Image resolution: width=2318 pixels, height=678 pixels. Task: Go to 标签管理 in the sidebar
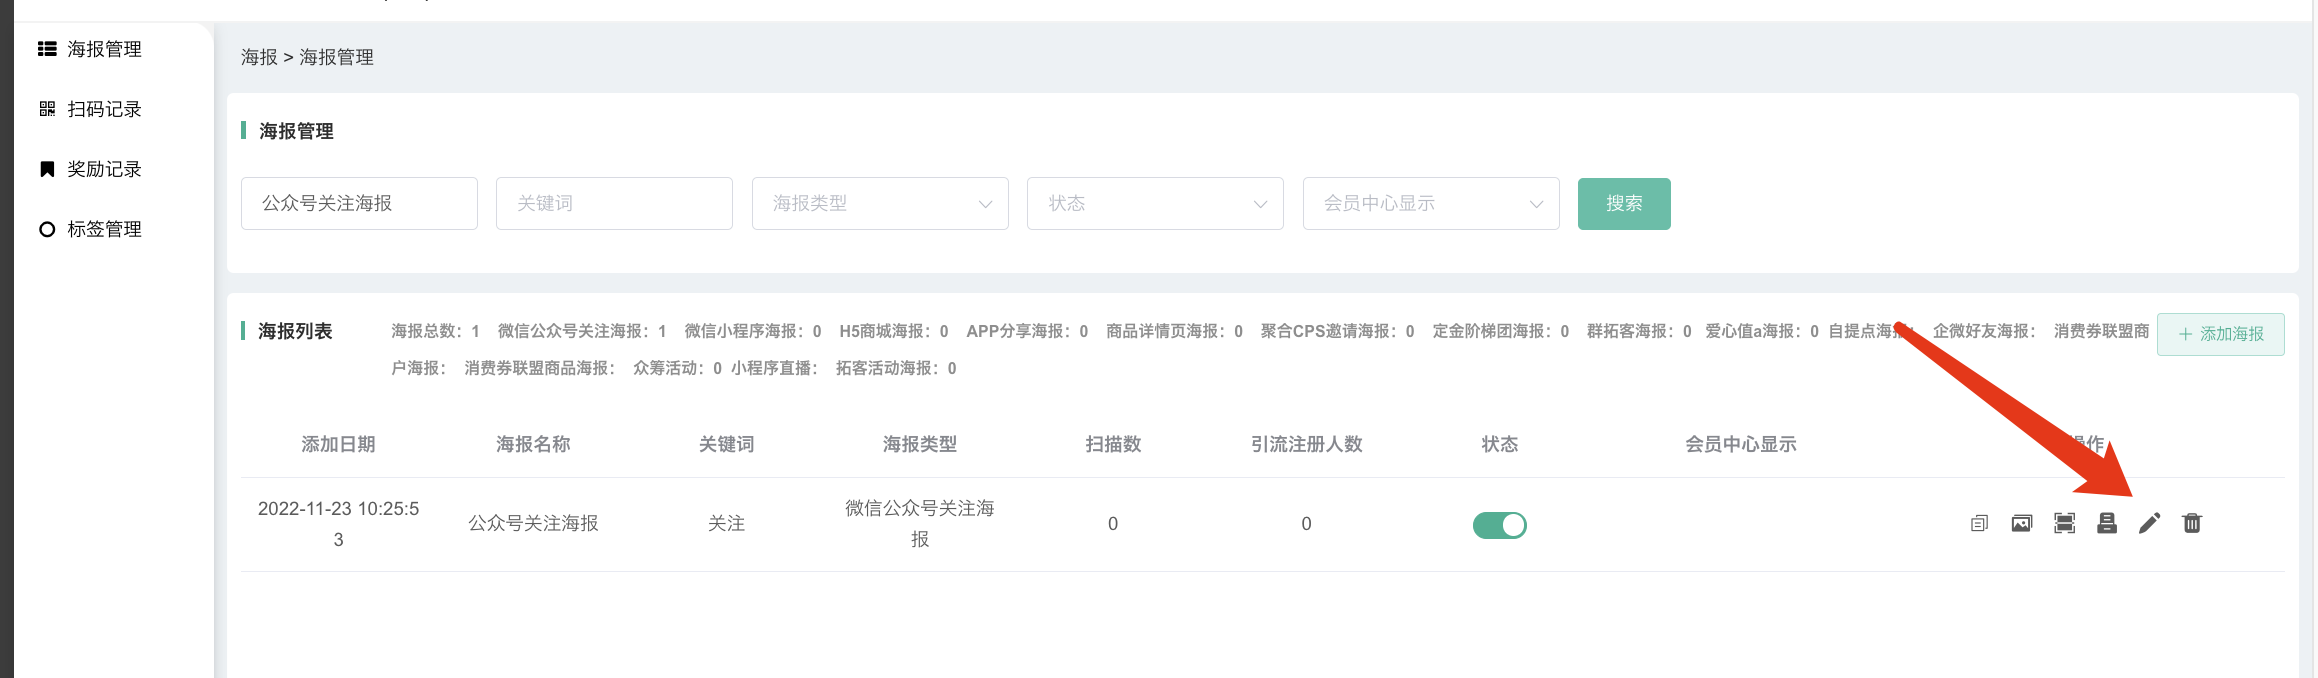[x=104, y=229]
